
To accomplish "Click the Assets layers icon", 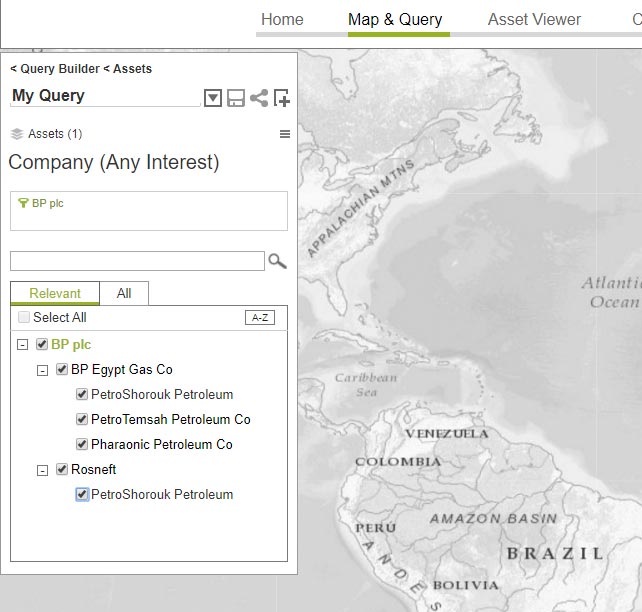I will coord(17,134).
